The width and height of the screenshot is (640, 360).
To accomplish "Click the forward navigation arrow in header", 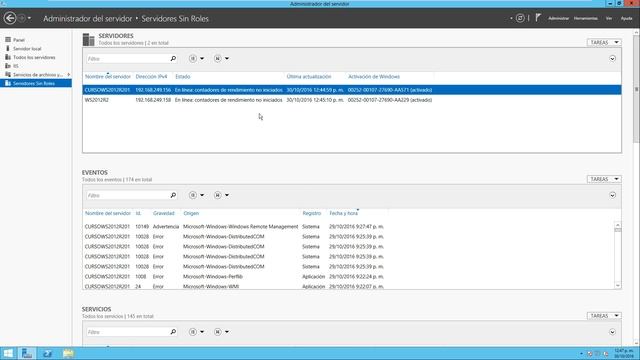I will coord(22,18).
